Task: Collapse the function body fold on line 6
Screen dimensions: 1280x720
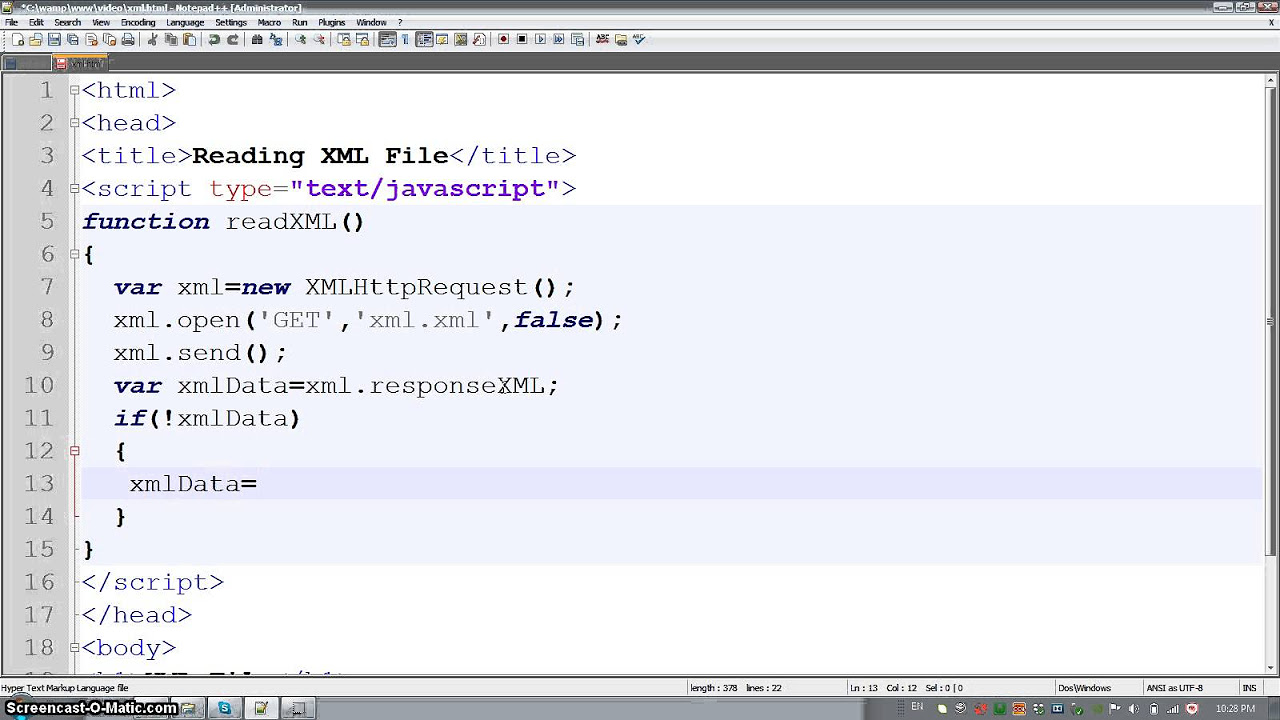Action: [74, 254]
